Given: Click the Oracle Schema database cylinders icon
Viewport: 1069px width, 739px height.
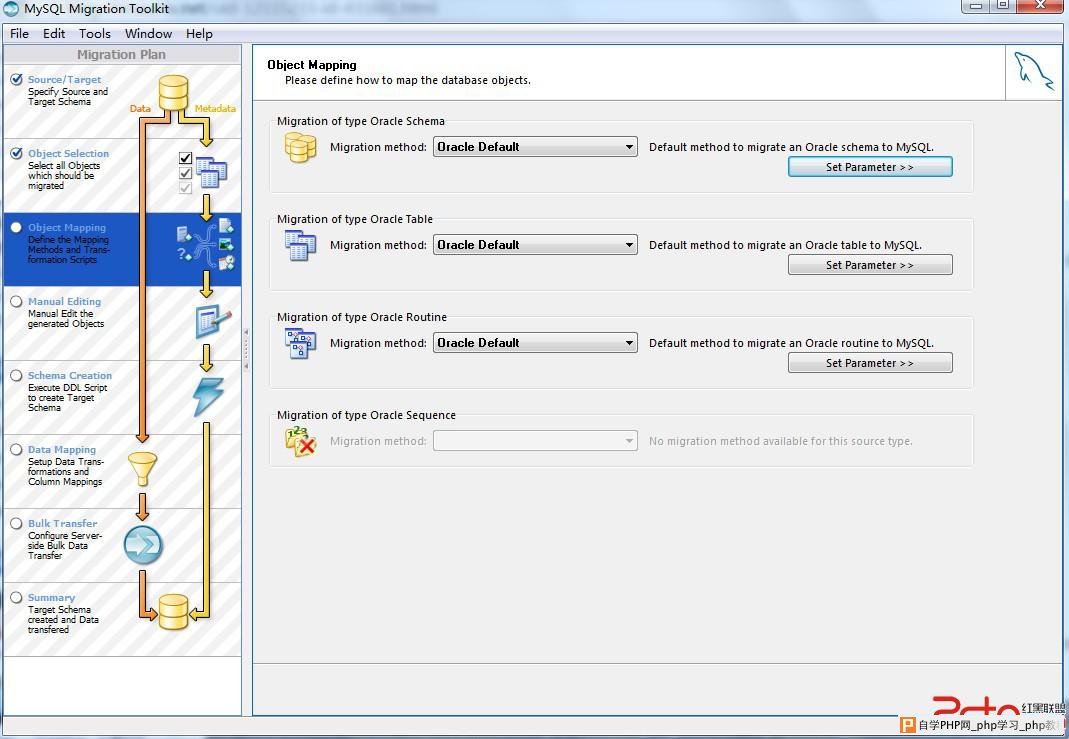Looking at the screenshot, I should pos(301,147).
